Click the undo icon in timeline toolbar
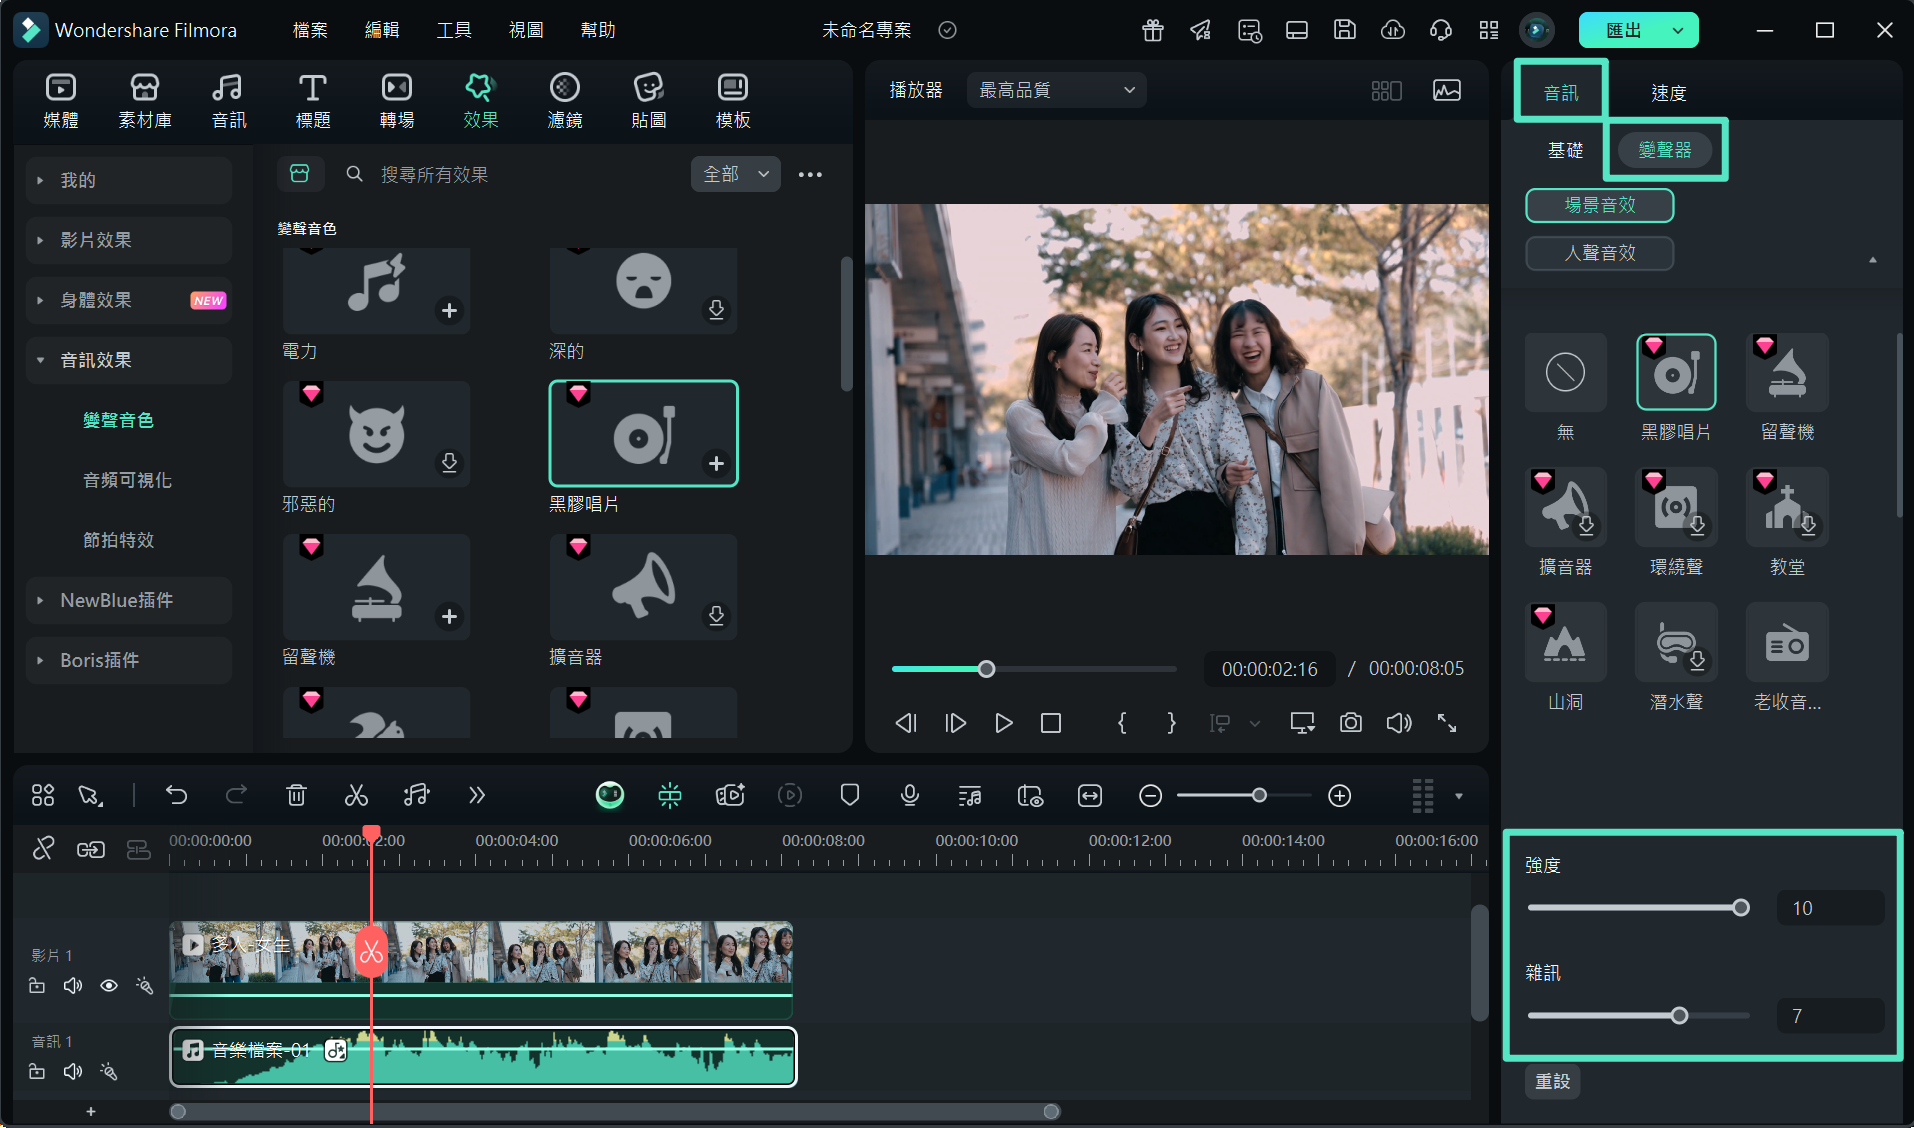 (x=177, y=795)
